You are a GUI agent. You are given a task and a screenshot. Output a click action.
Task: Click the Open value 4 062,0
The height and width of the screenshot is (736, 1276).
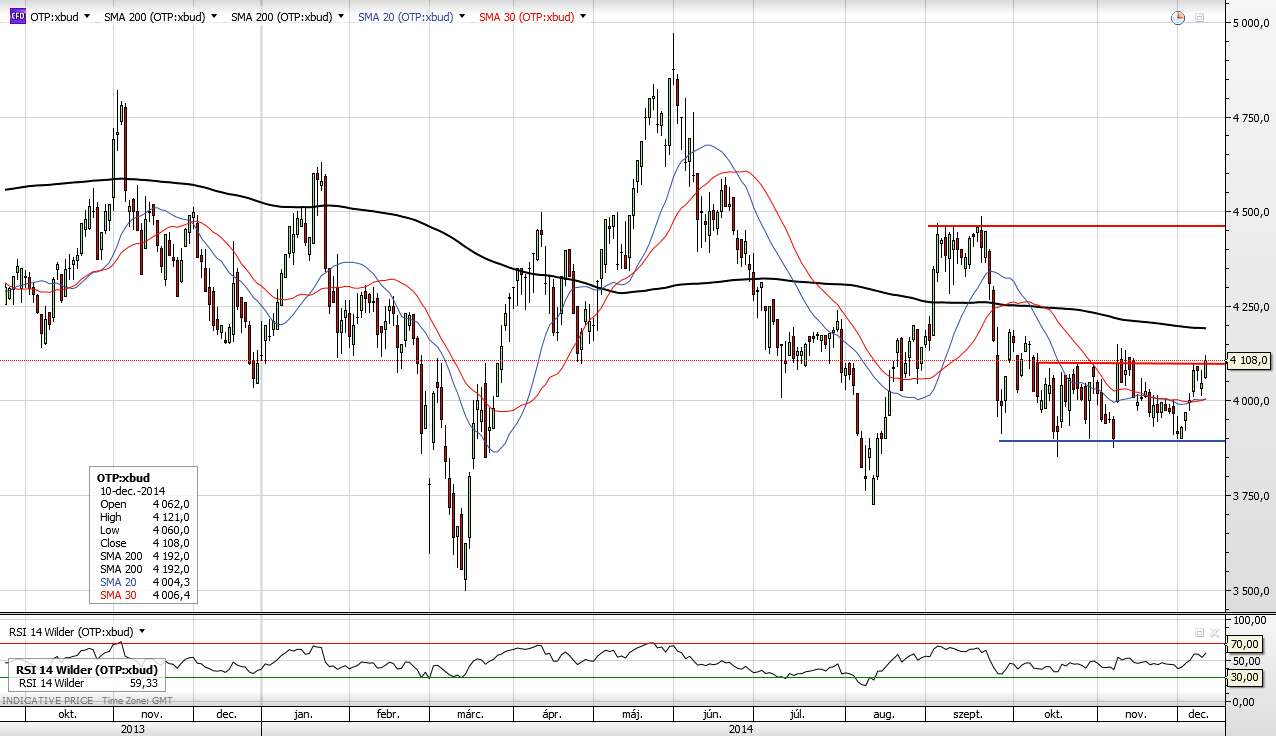click(171, 504)
